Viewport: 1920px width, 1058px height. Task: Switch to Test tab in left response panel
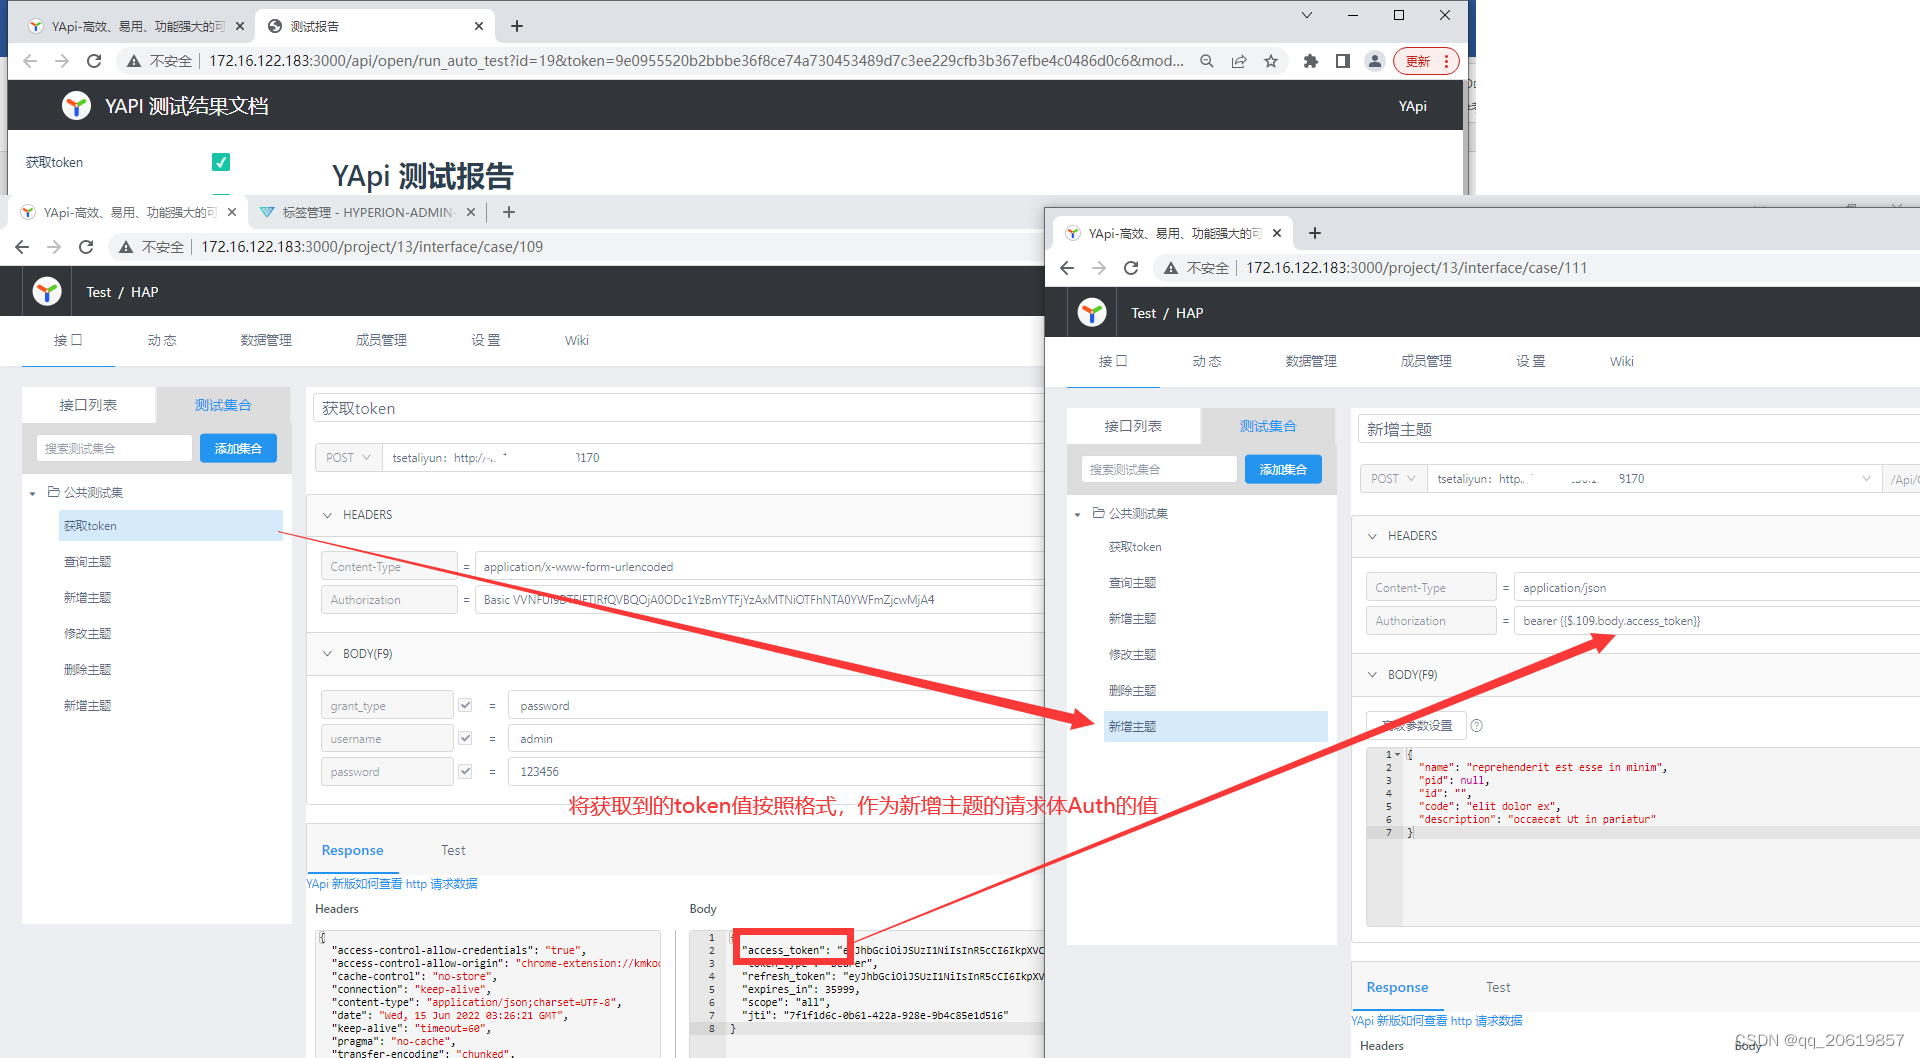point(453,850)
